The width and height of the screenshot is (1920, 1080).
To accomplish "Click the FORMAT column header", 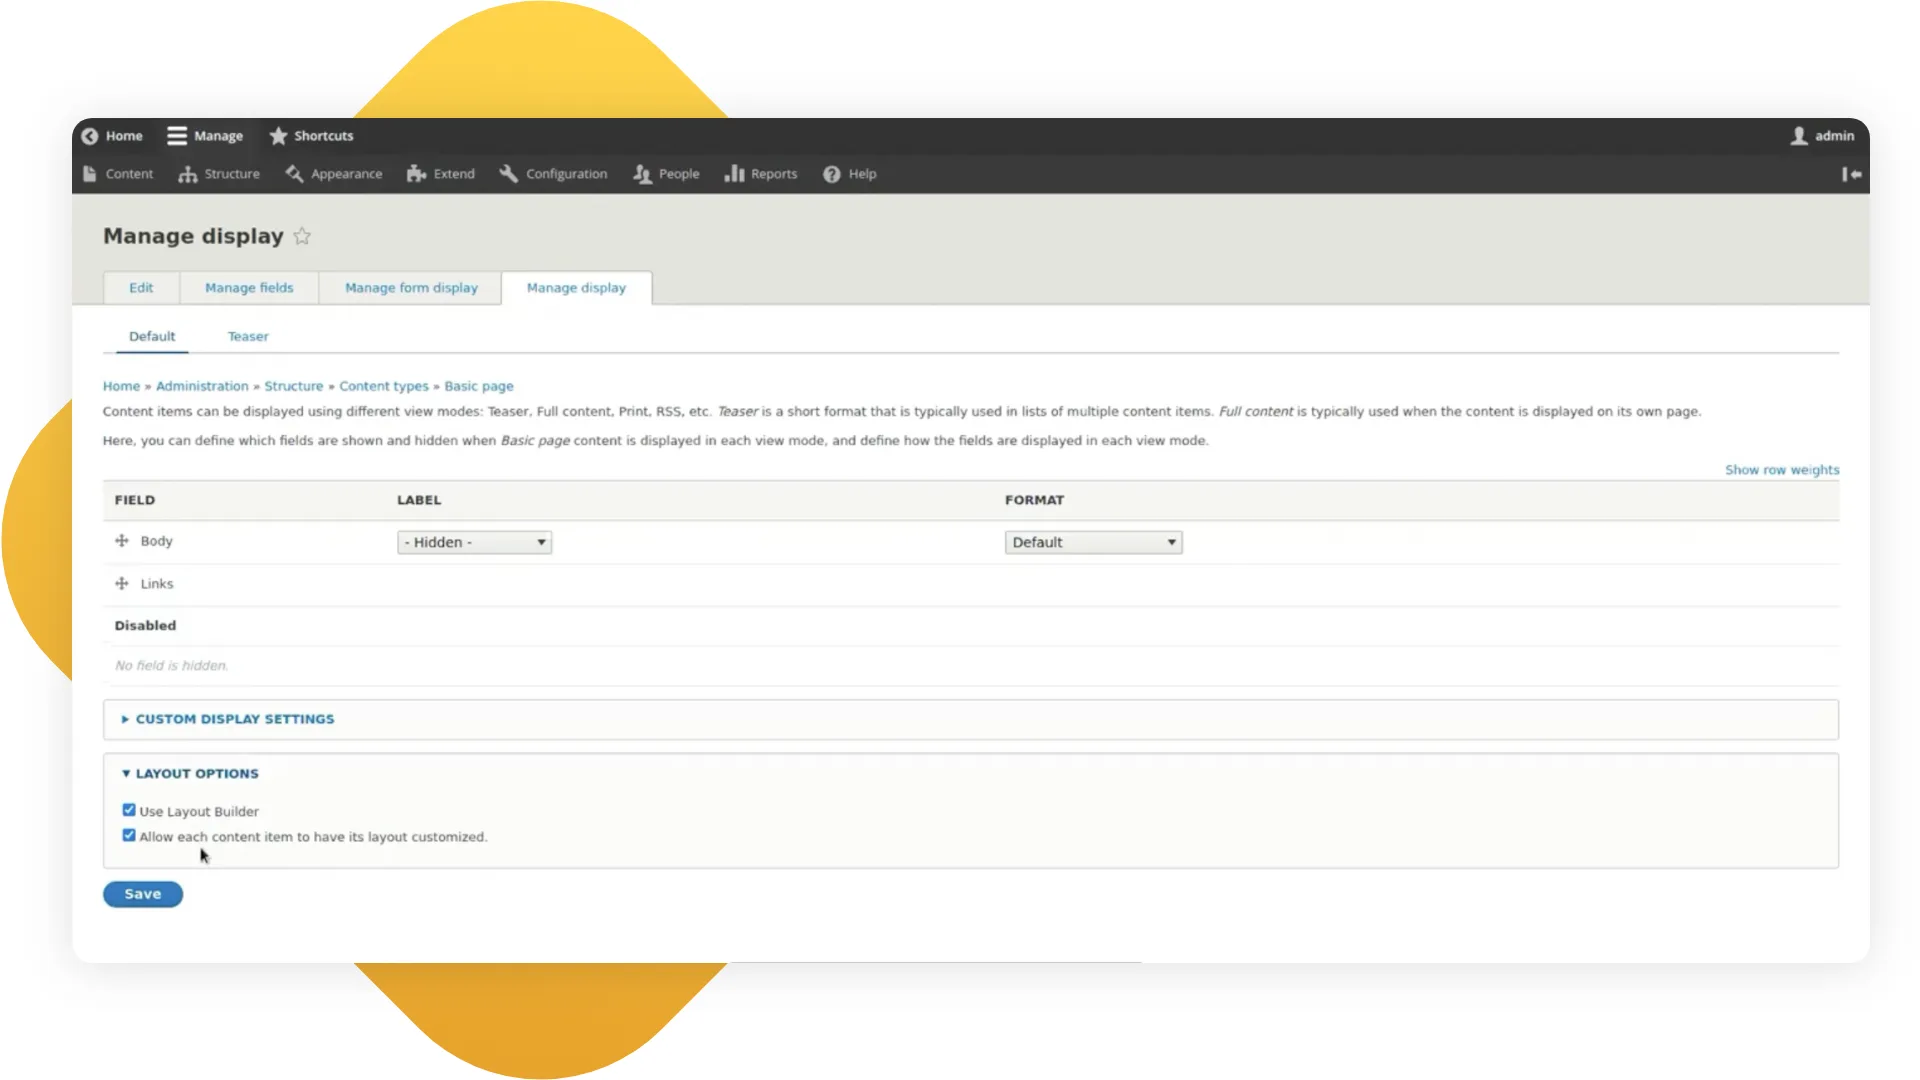I will pos(1035,500).
